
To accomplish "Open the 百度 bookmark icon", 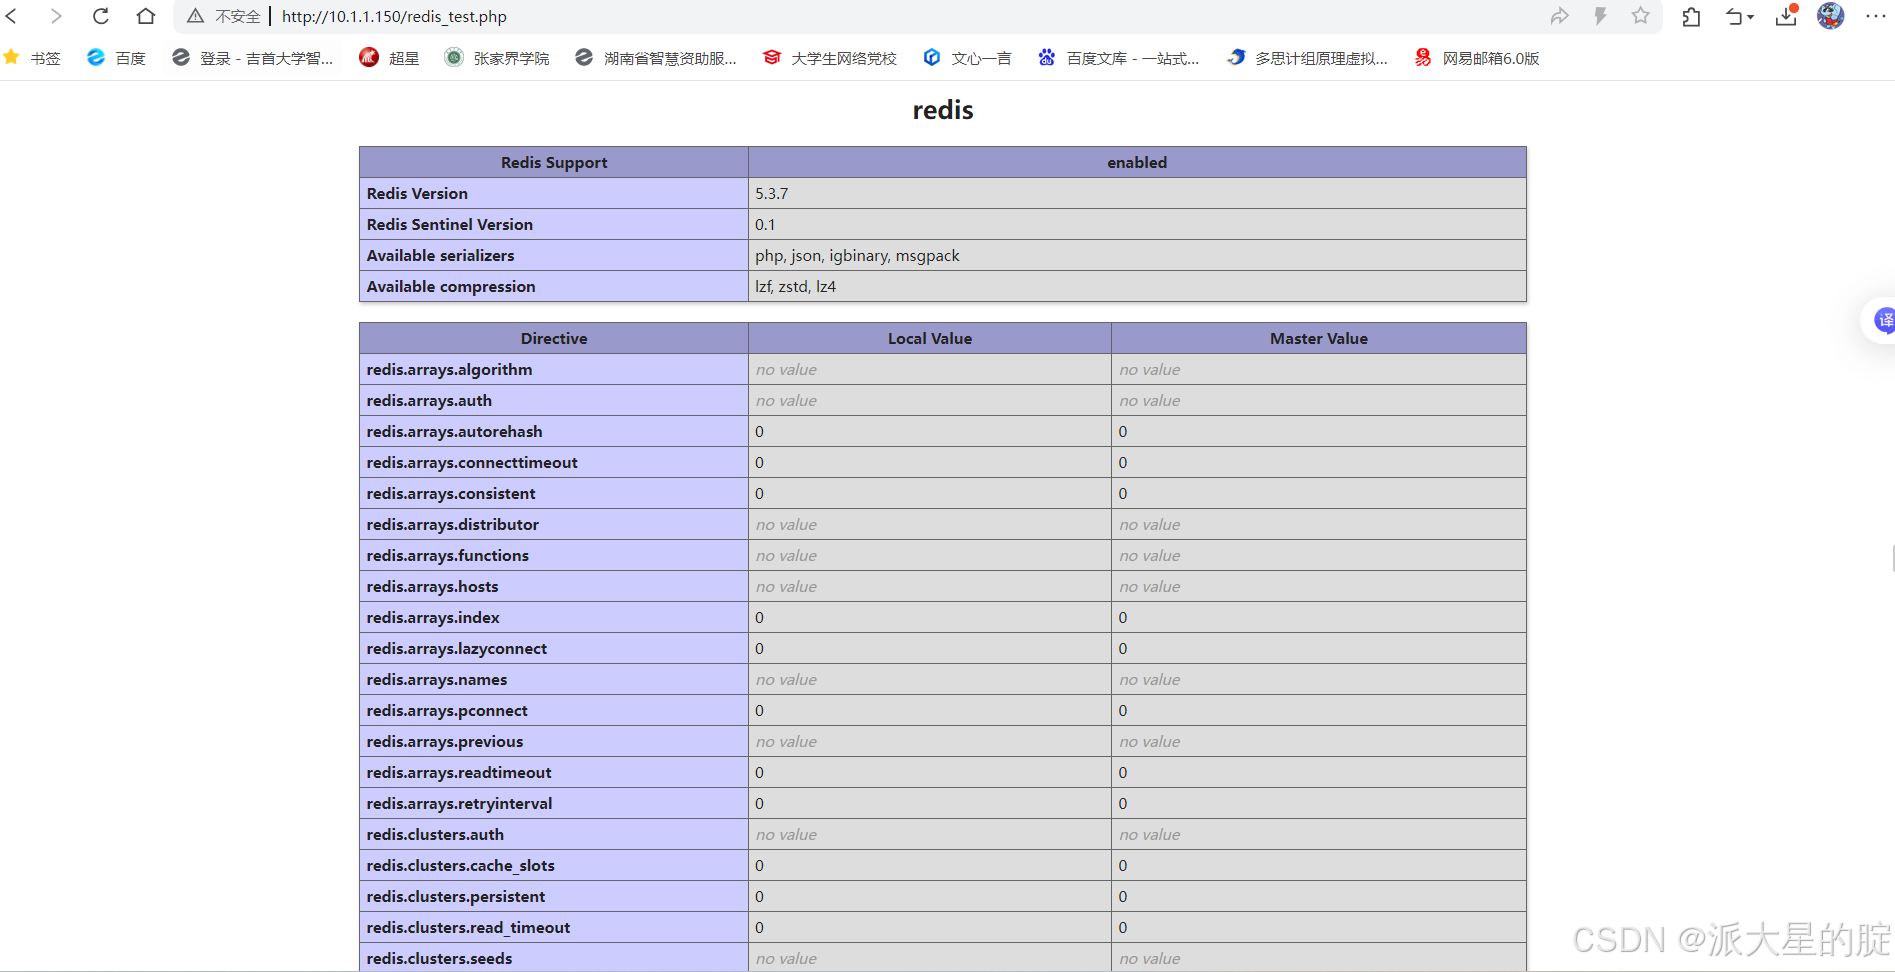I will pos(96,57).
